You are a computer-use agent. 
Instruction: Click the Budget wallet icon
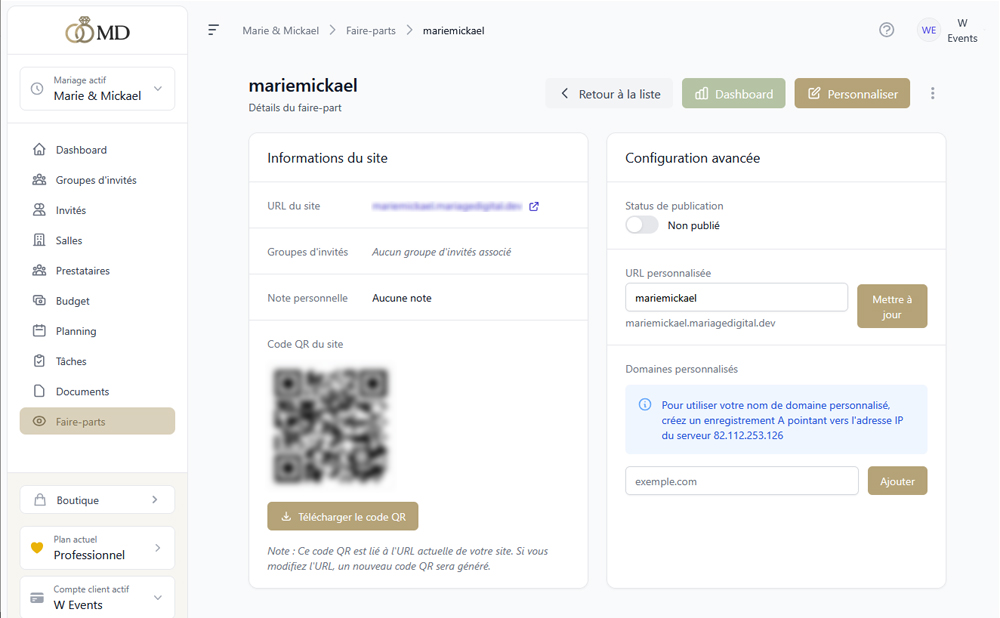point(39,300)
